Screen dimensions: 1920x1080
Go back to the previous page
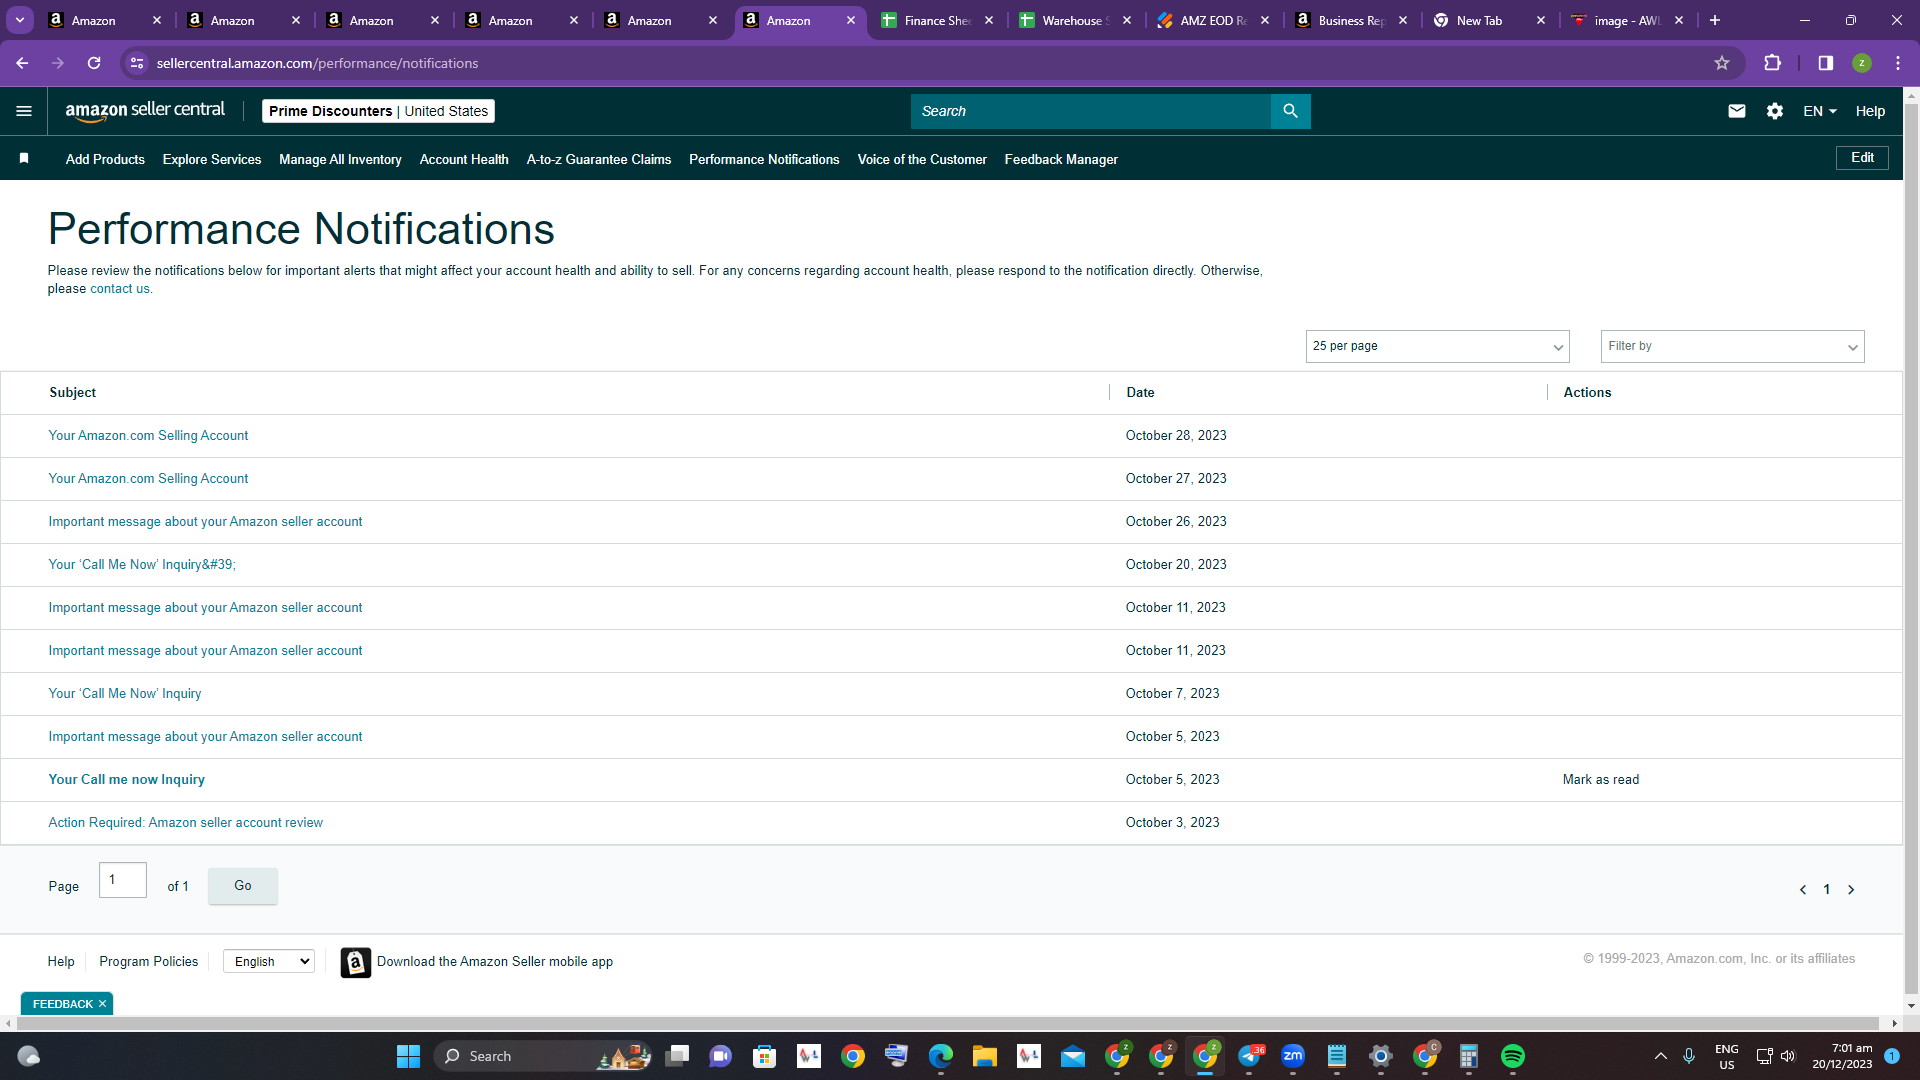point(22,63)
